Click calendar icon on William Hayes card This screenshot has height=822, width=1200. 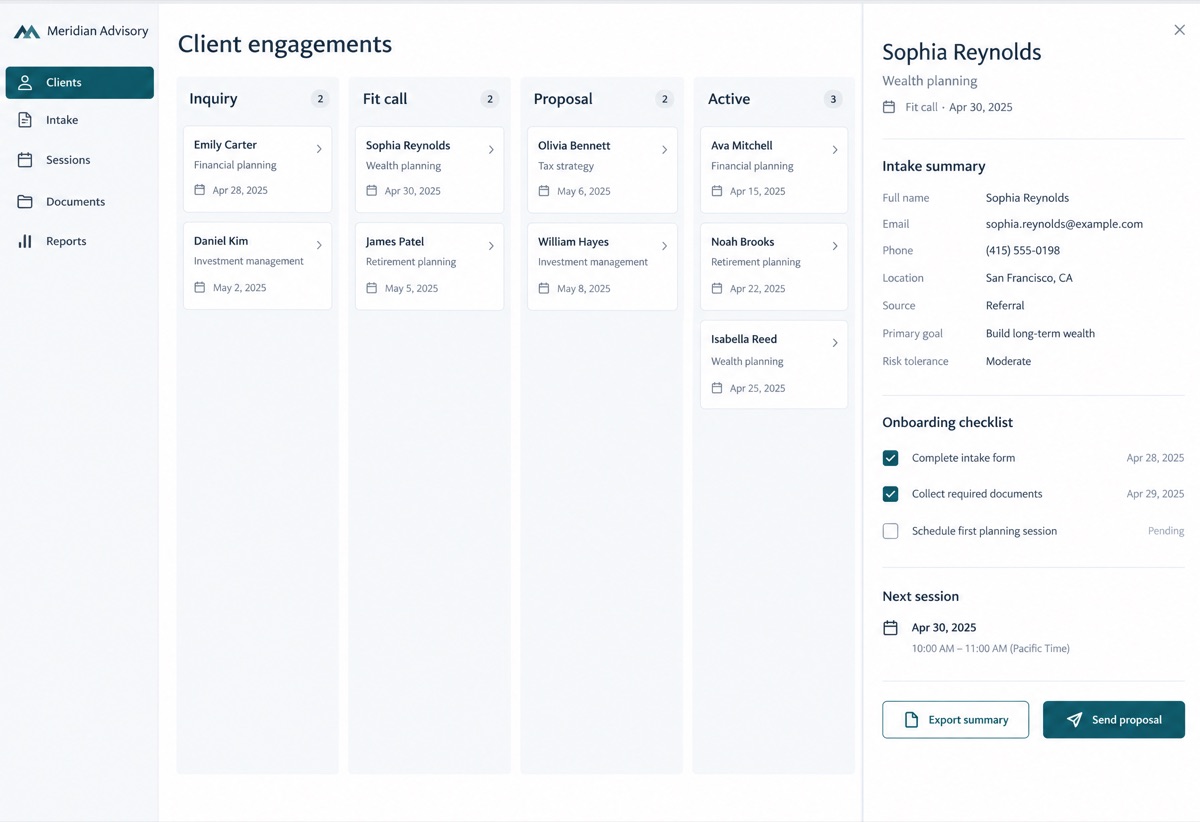point(544,288)
